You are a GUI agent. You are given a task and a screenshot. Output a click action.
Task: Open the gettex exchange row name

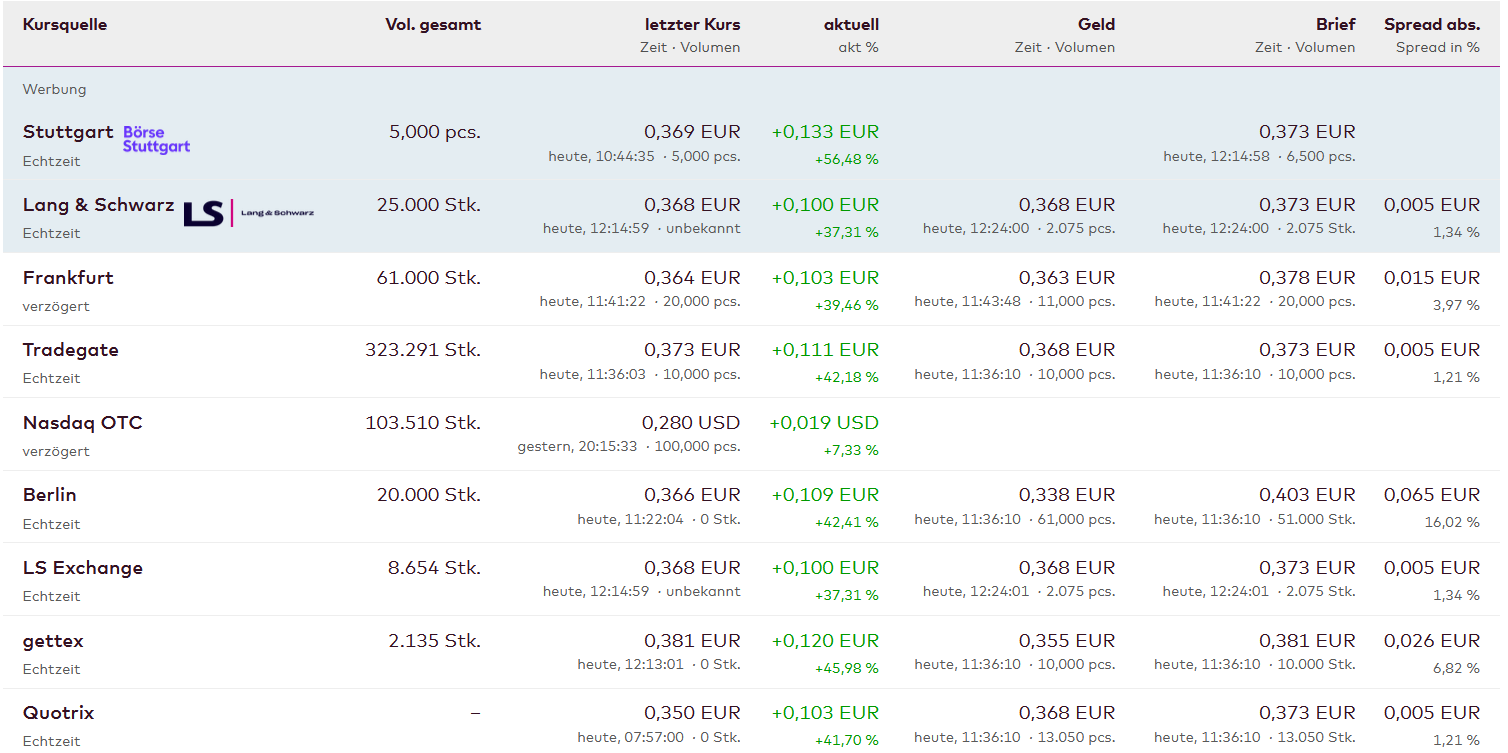point(53,641)
